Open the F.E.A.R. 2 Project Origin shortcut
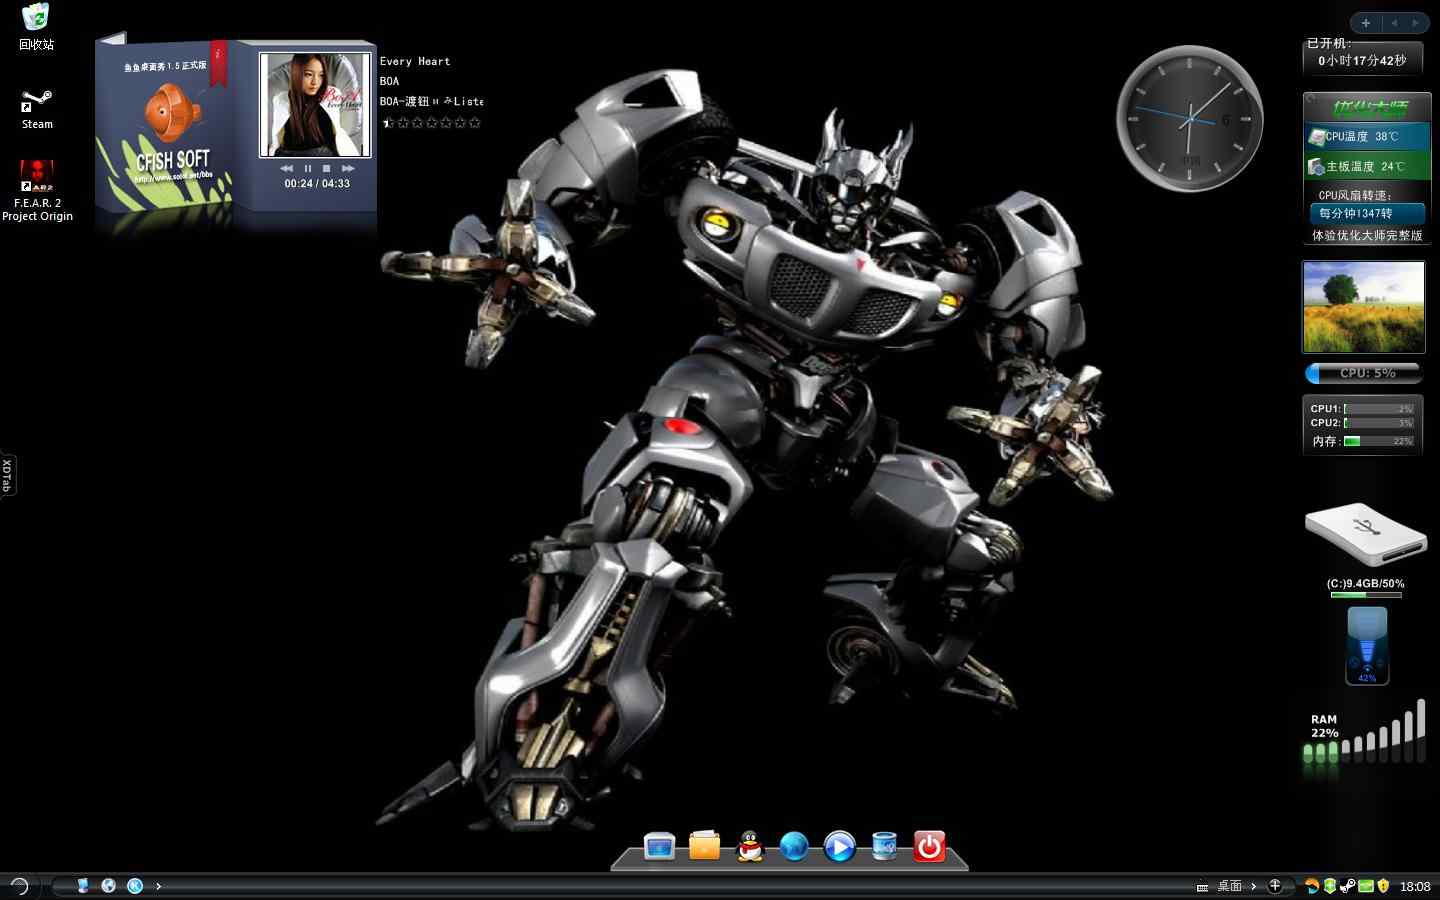Viewport: 1440px width, 900px height. click(37, 190)
